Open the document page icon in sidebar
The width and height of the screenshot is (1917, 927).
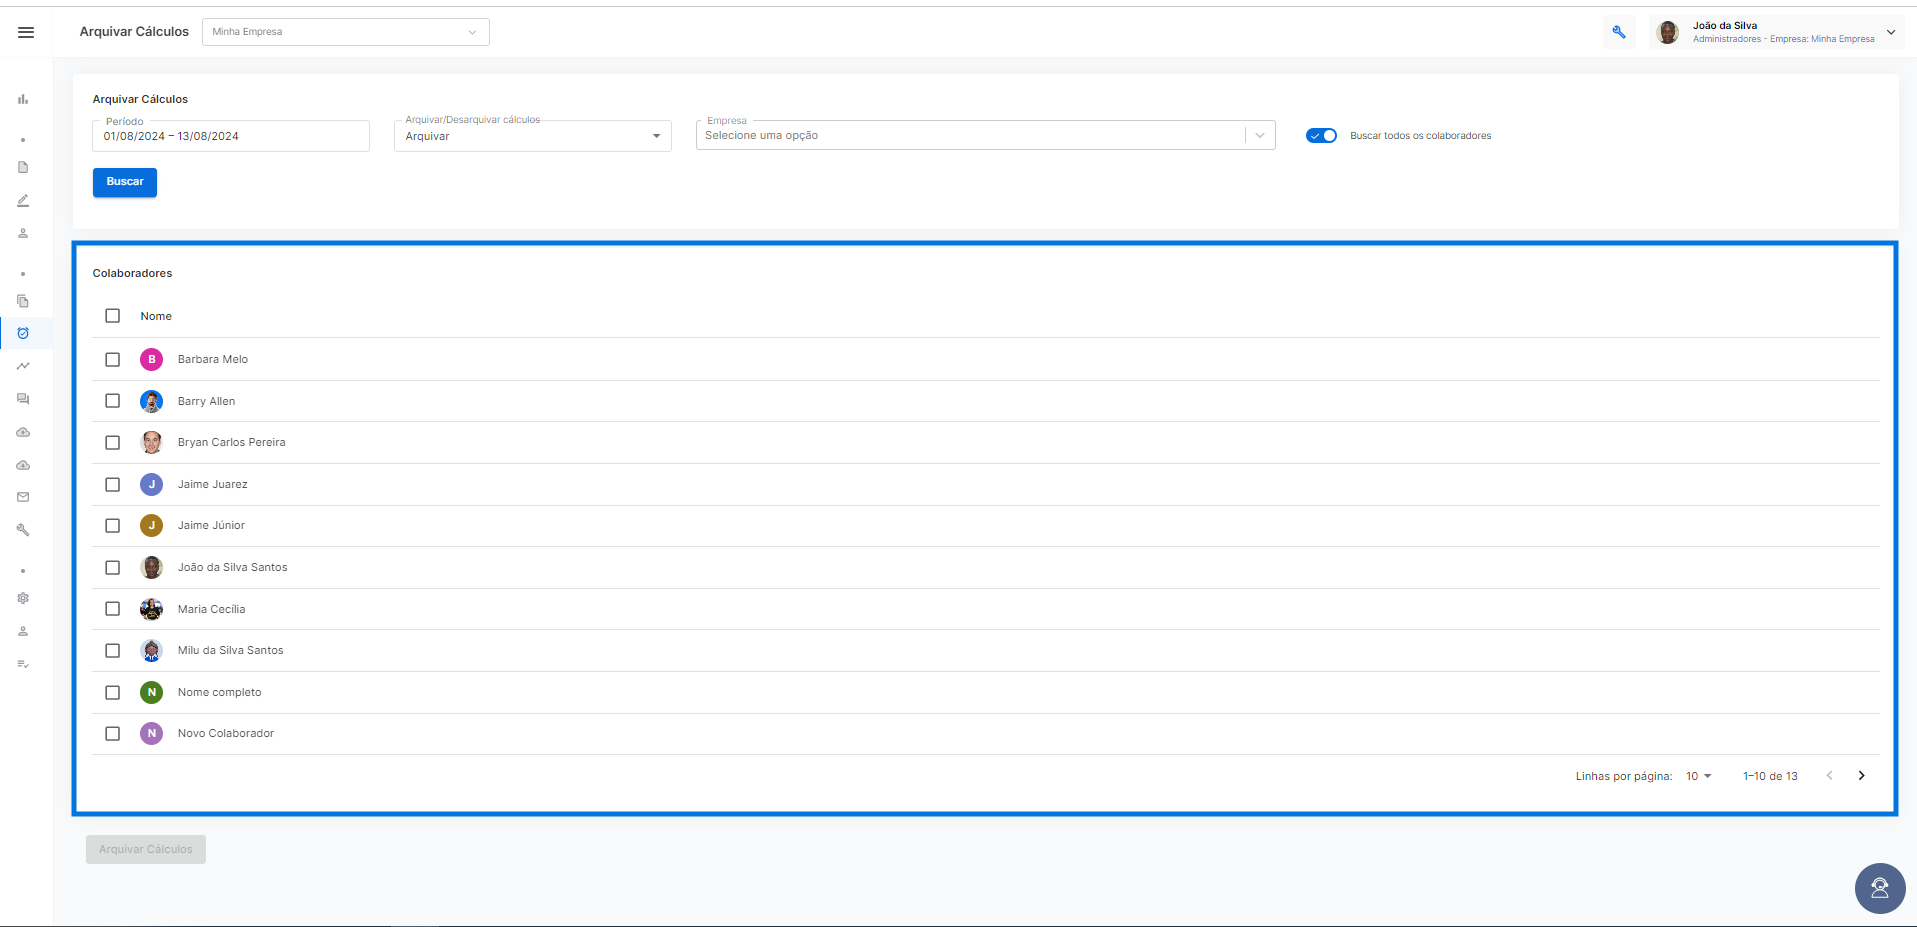[x=23, y=167]
